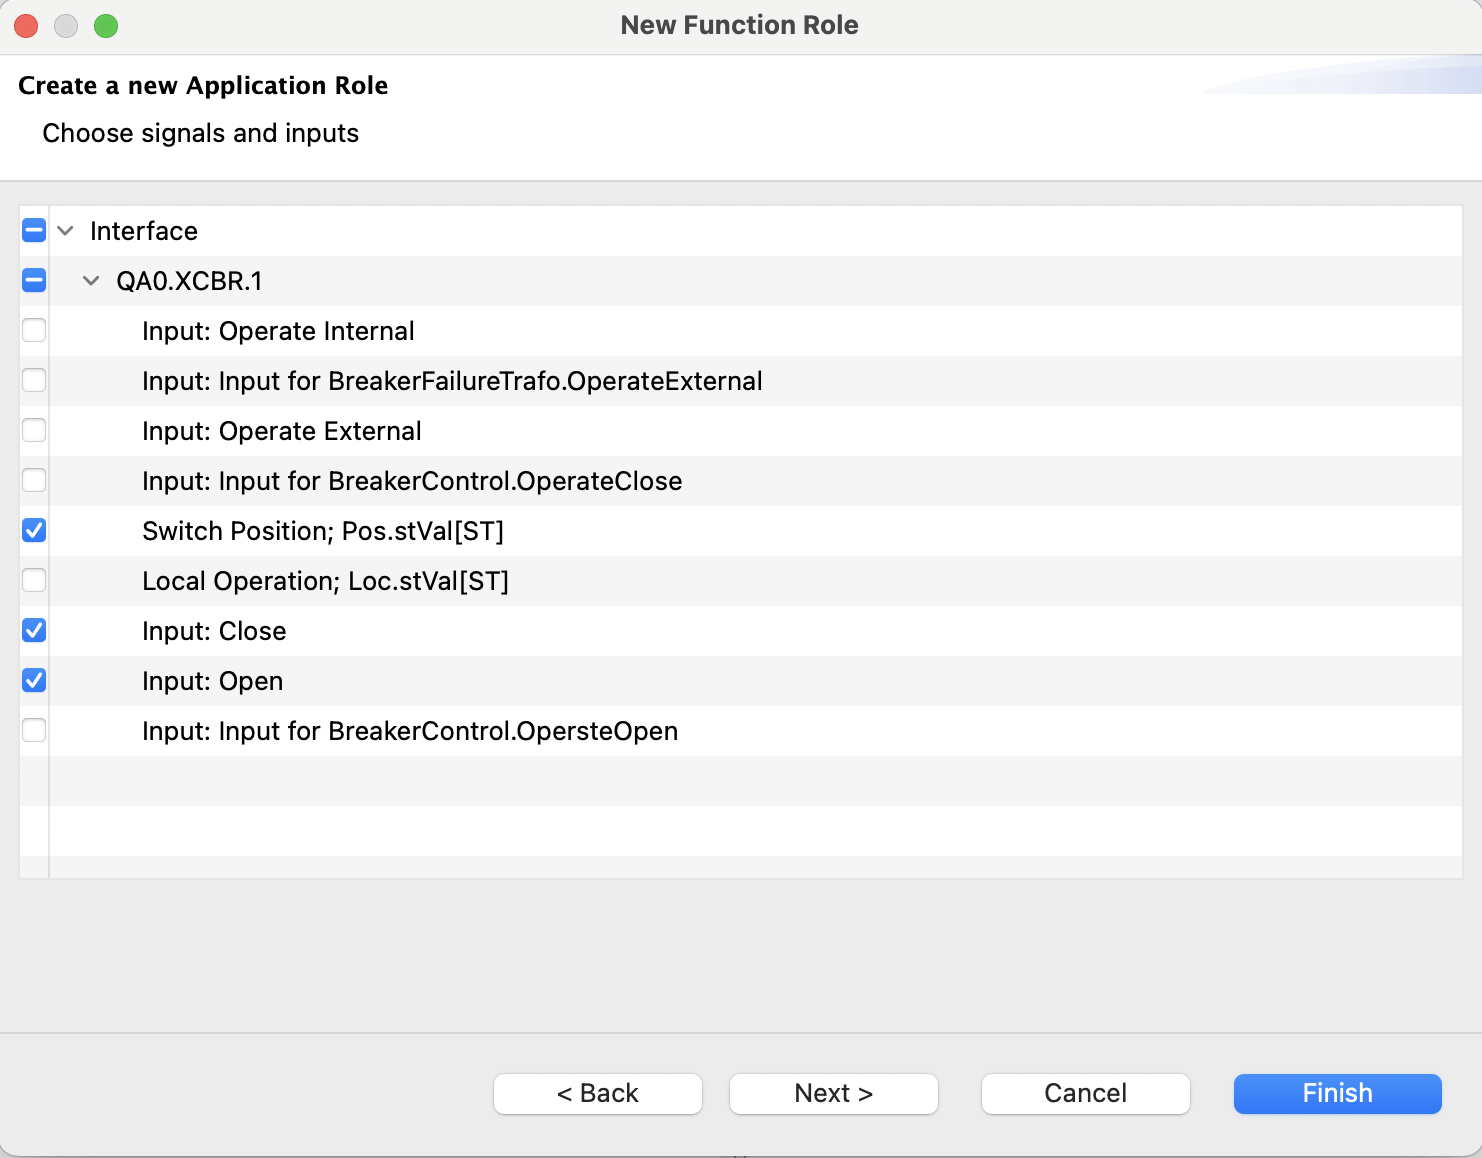
Task: Proceed using the Next button
Action: click(833, 1093)
